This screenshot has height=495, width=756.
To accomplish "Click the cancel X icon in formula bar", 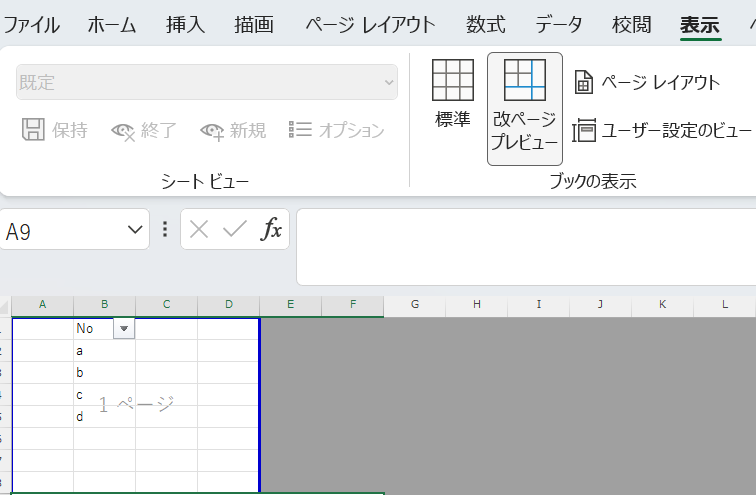I will pyautogui.click(x=199, y=230).
